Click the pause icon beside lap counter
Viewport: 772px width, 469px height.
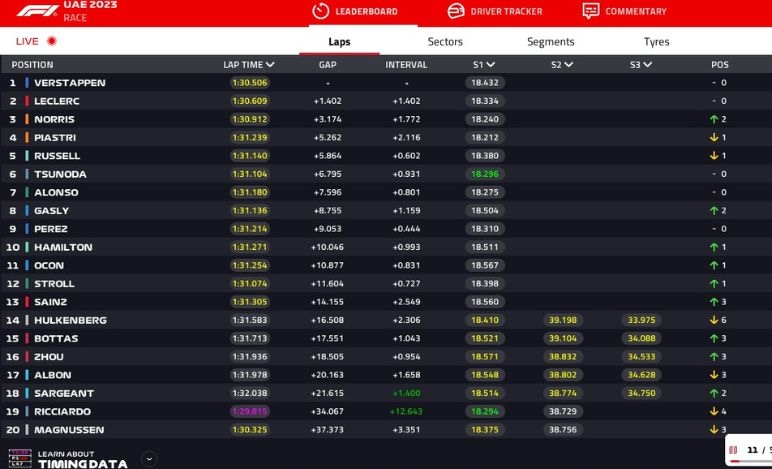point(733,450)
